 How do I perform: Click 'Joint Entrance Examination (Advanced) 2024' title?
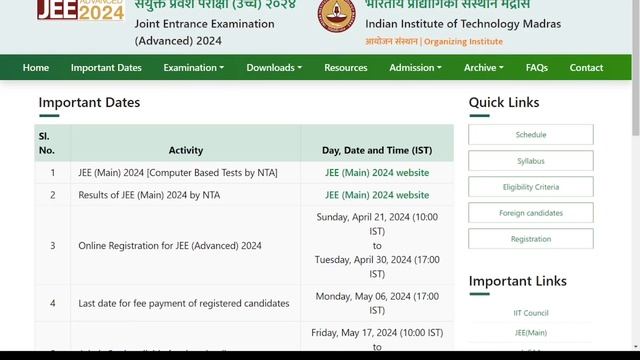tap(204, 32)
